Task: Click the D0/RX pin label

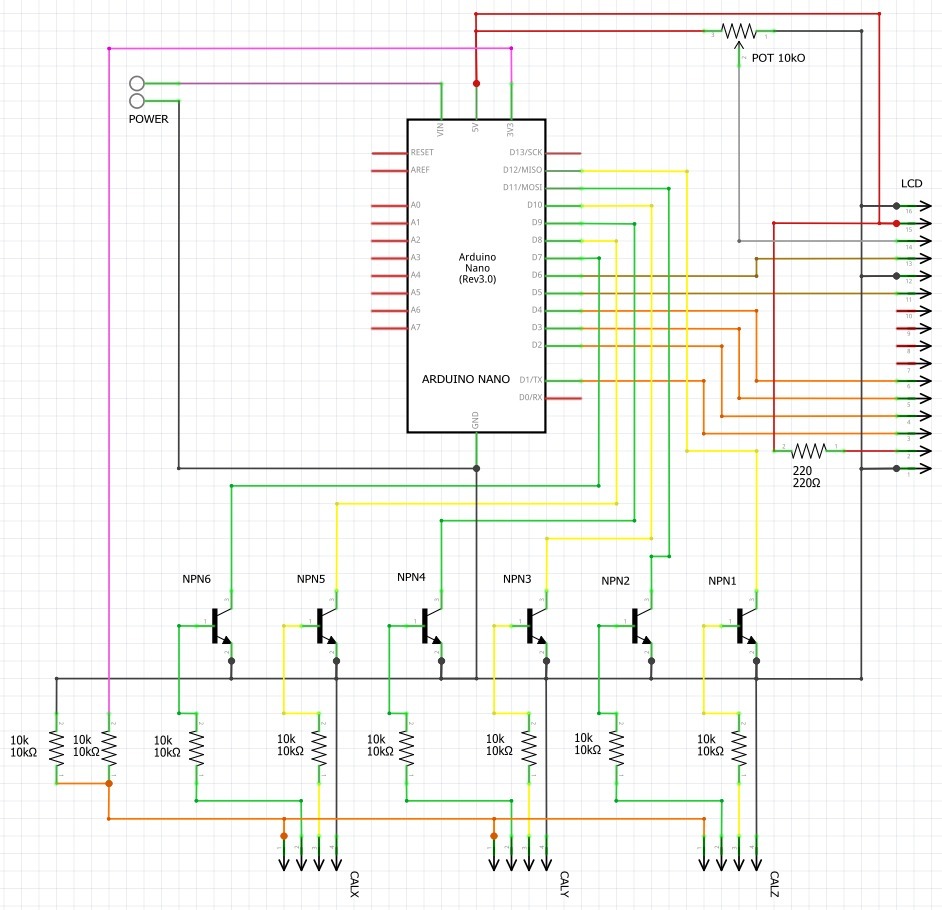Action: click(530, 397)
